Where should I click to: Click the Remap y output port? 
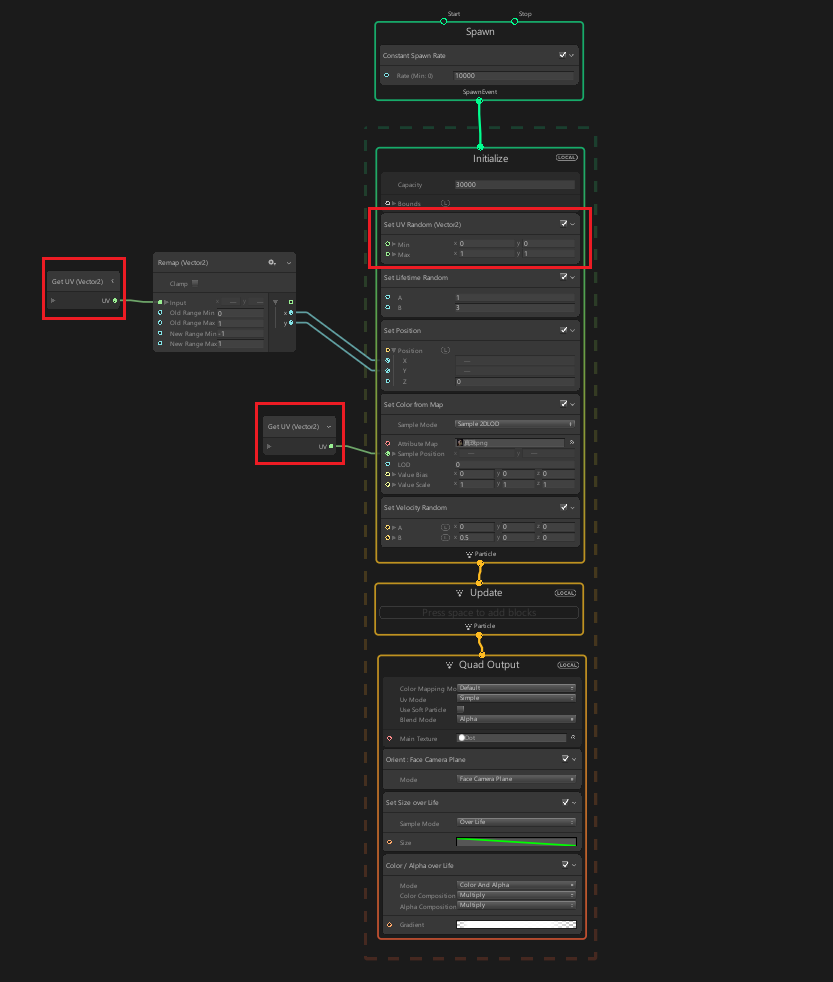(x=291, y=323)
